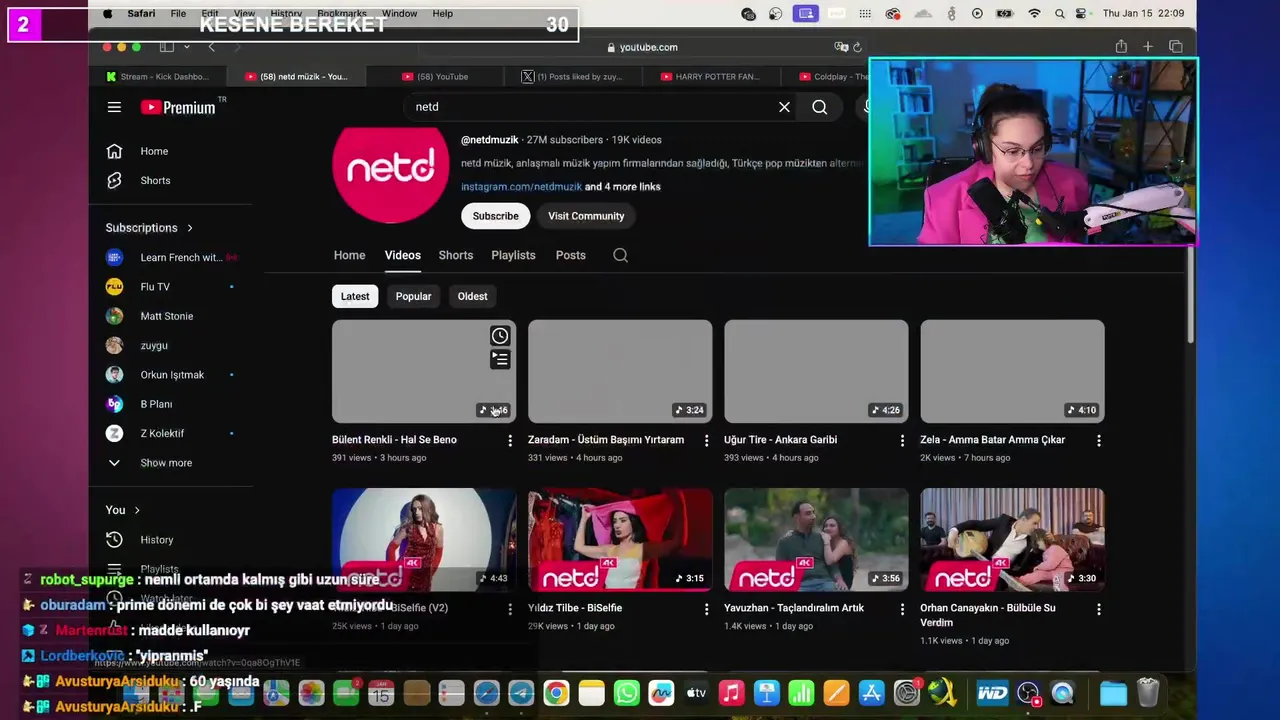Switch to Posts liked by zuy browser tab
The width and height of the screenshot is (1280, 720).
pyautogui.click(x=572, y=76)
